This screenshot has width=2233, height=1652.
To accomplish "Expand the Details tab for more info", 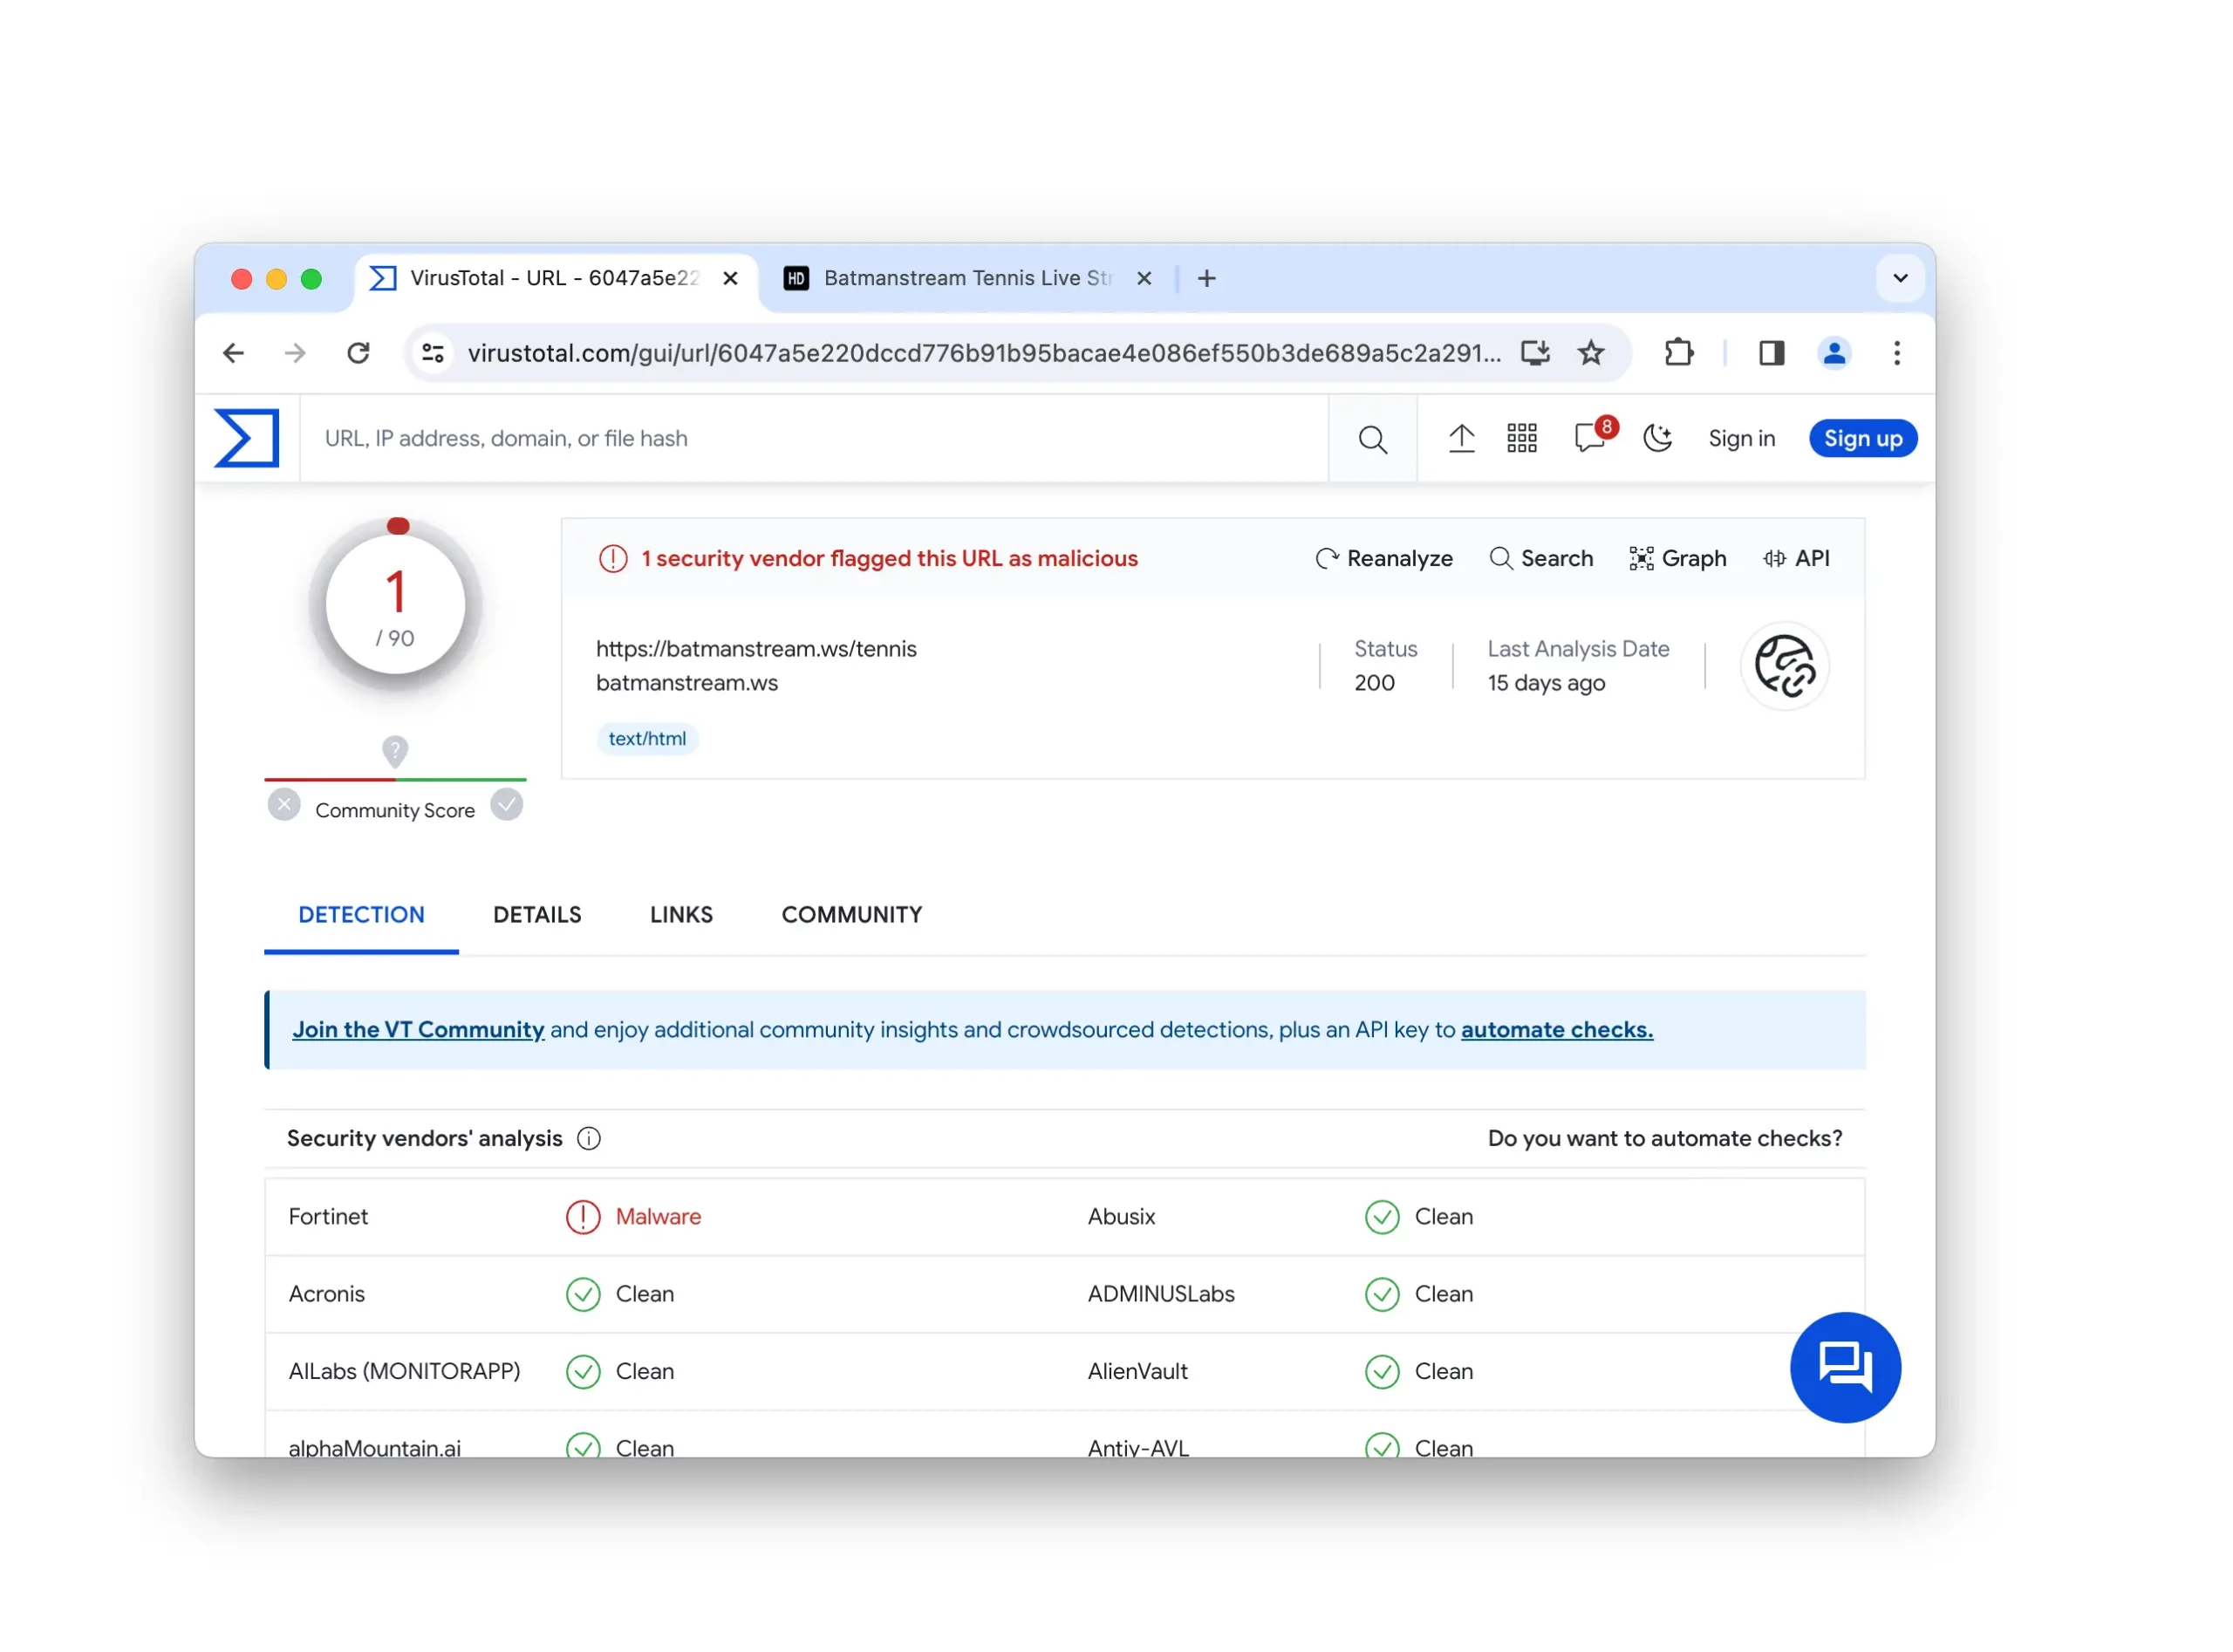I will pos(538,914).
